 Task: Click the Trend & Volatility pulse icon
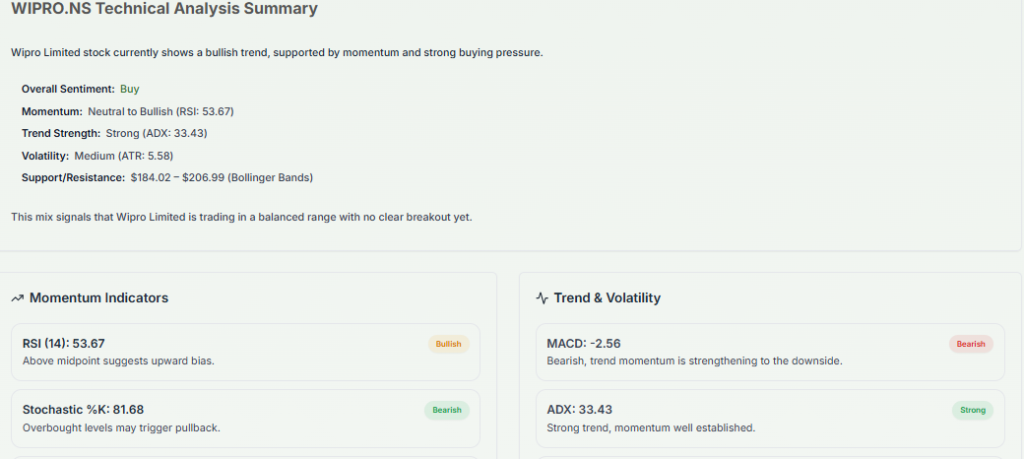542,298
